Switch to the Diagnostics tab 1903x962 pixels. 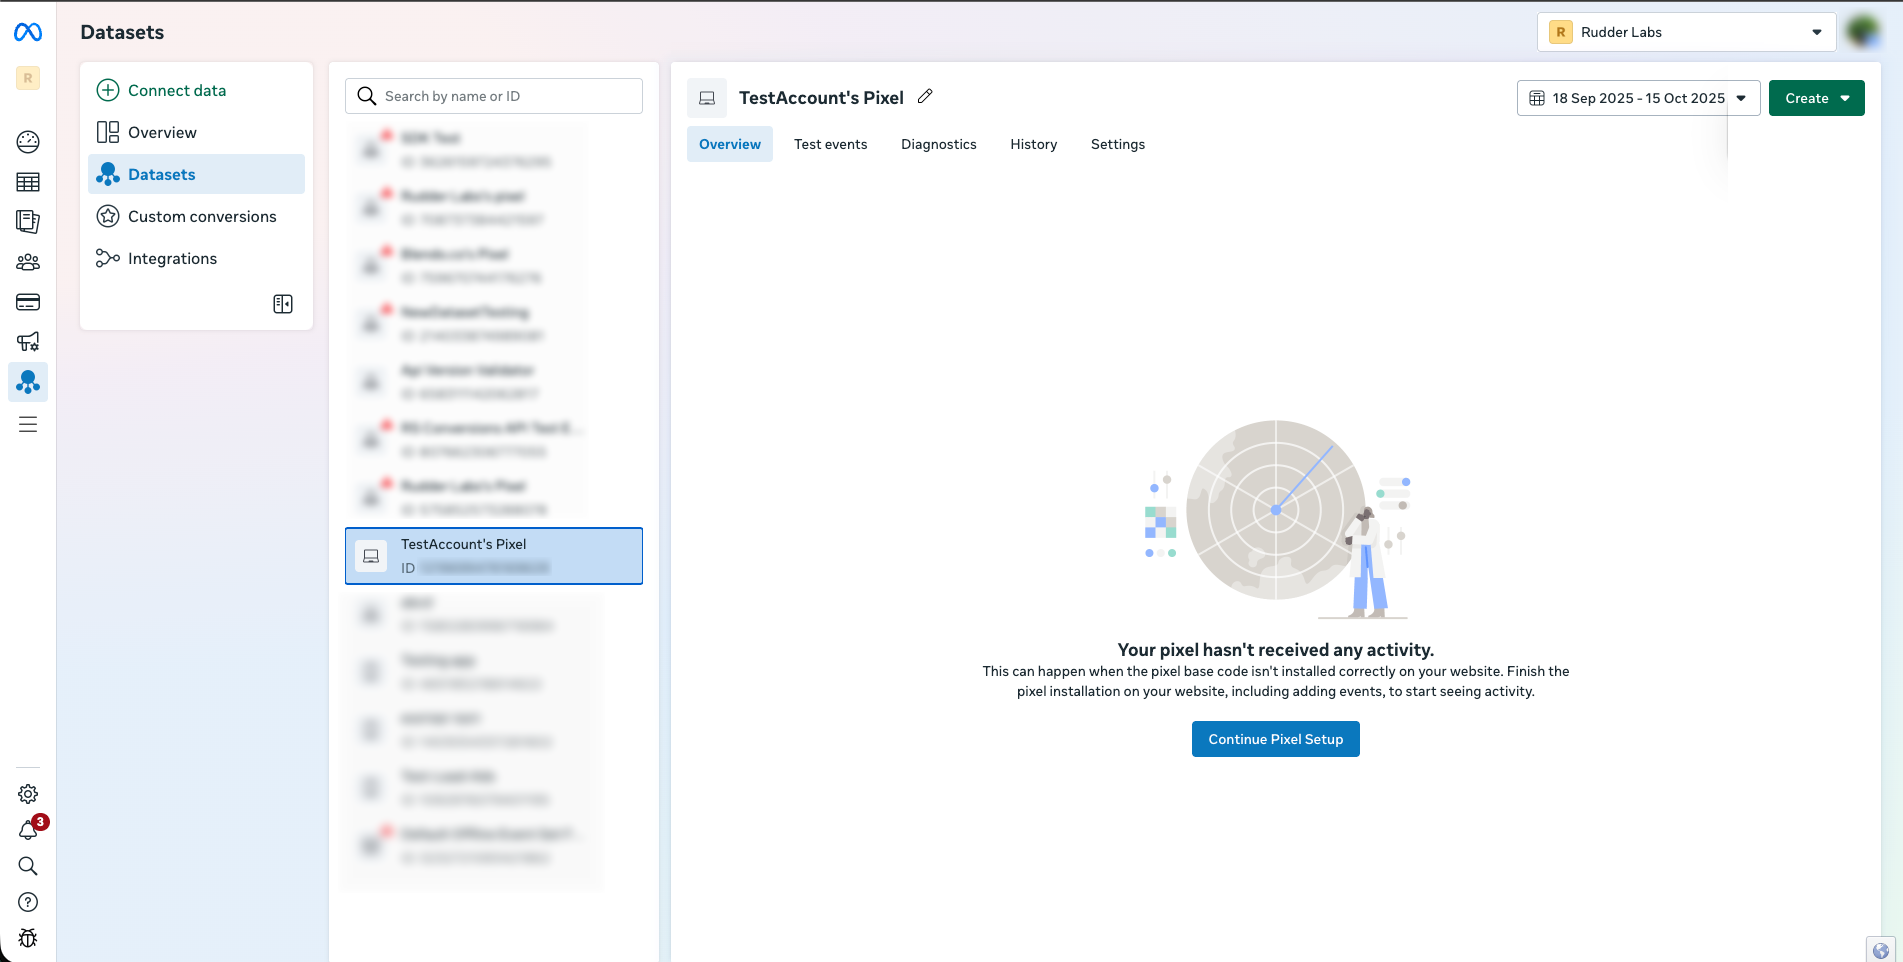pos(938,144)
